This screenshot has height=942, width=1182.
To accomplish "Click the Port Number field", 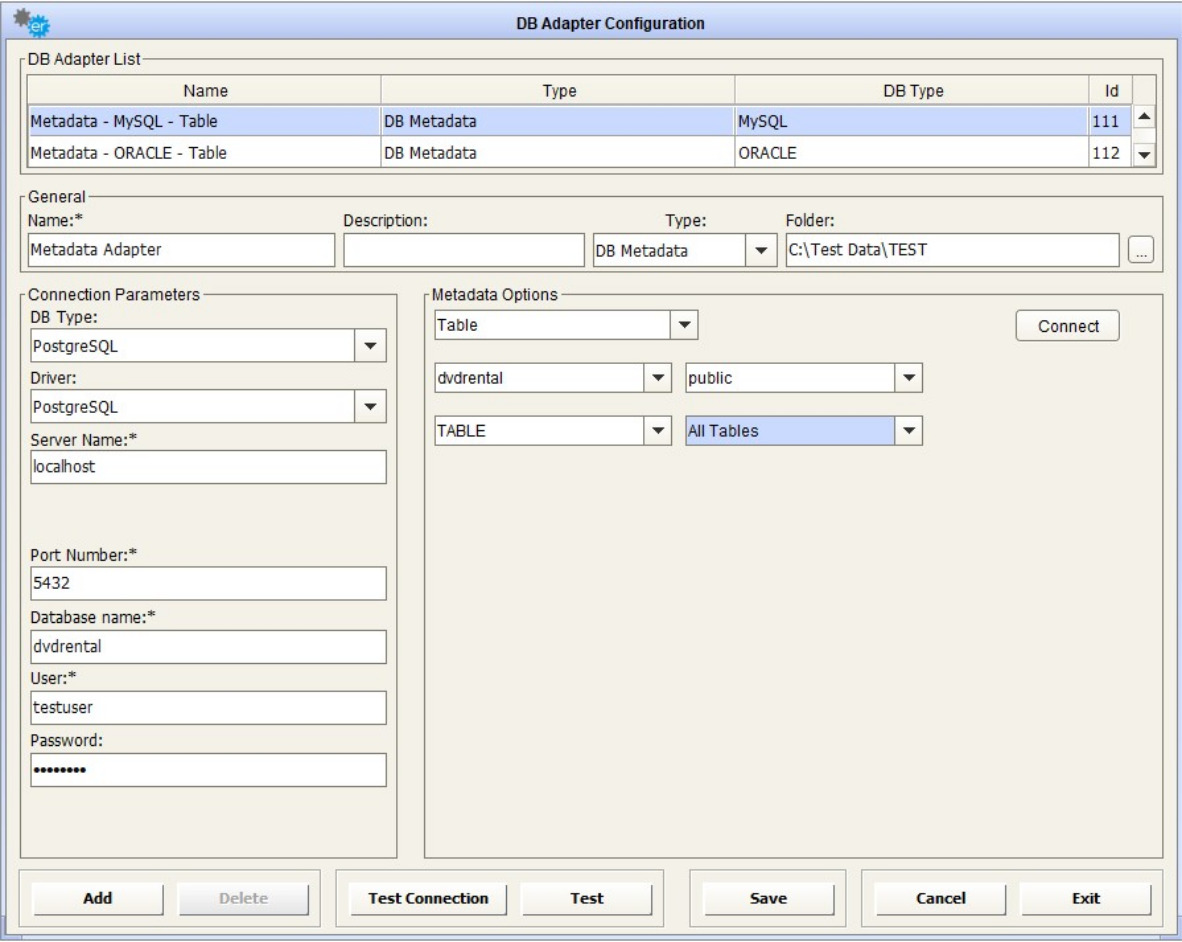I will pyautogui.click(x=208, y=584).
